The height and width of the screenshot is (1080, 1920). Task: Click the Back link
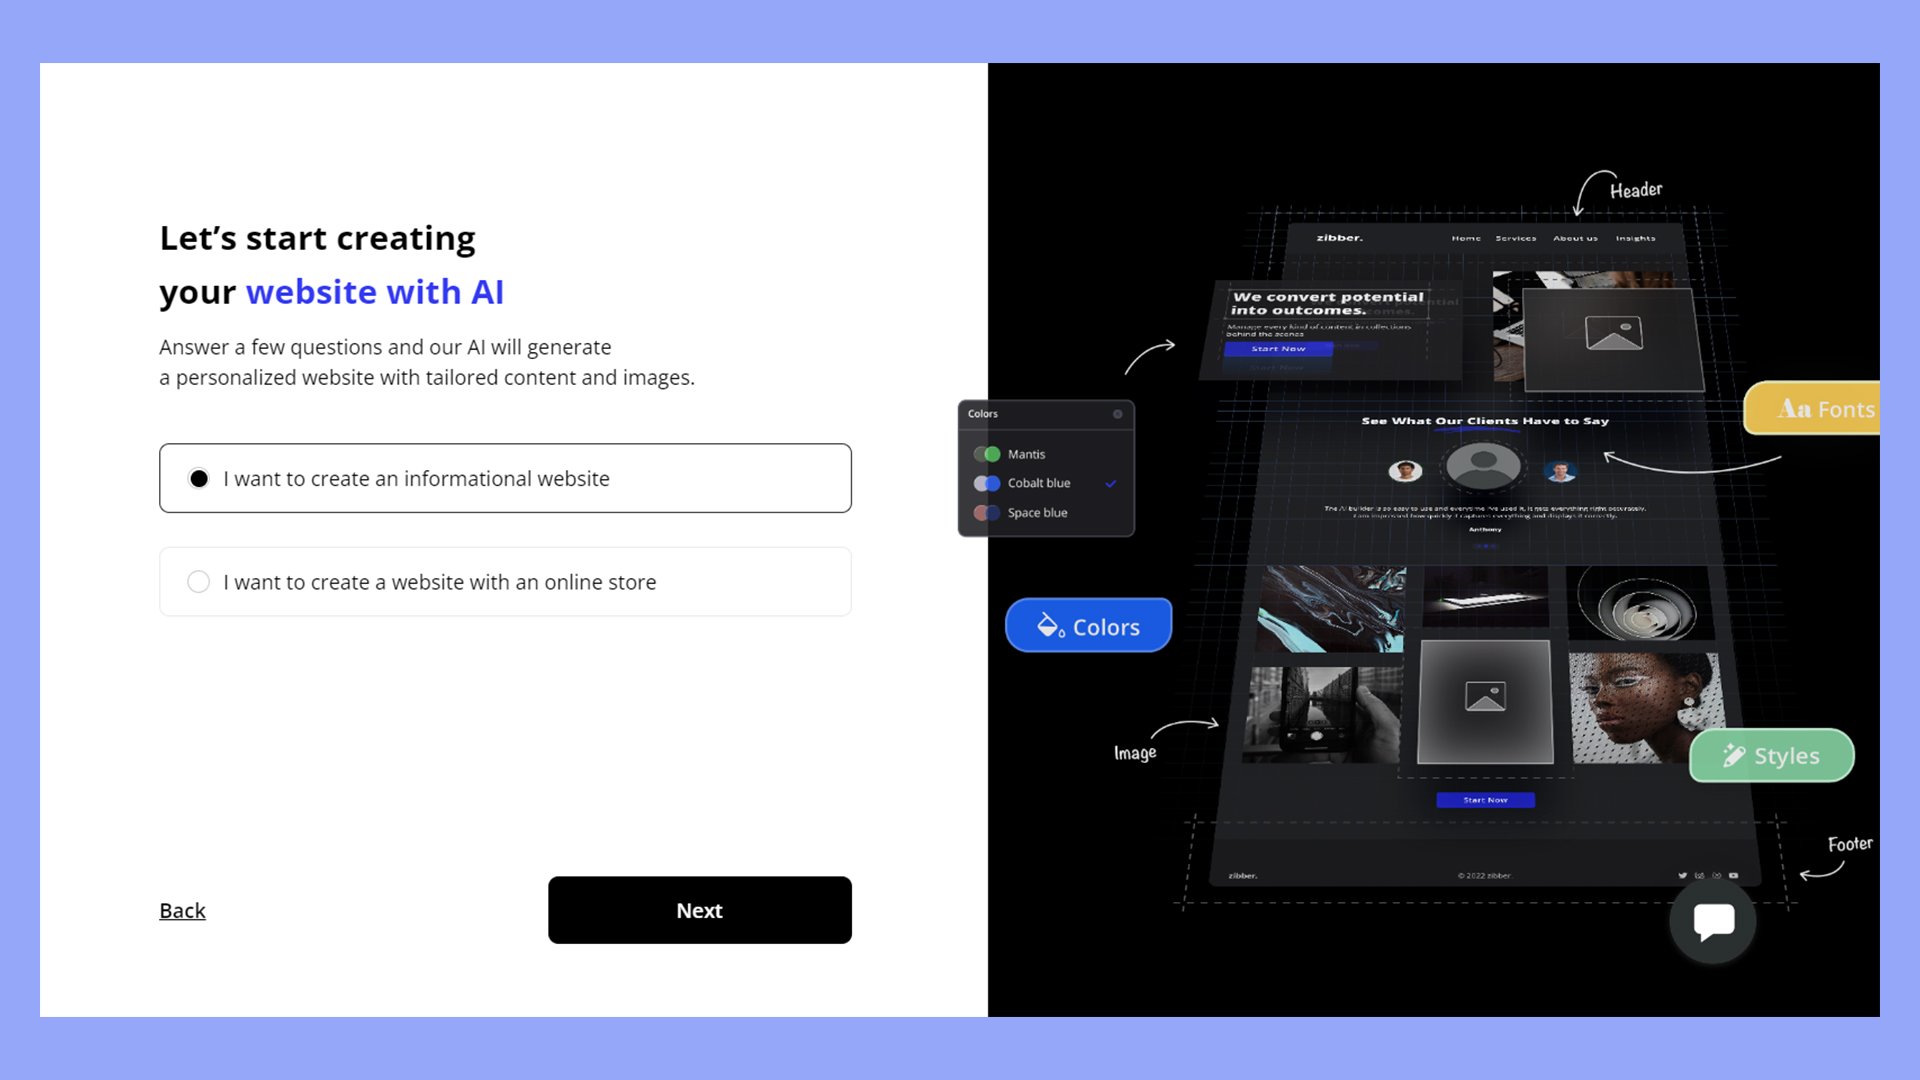pos(182,910)
